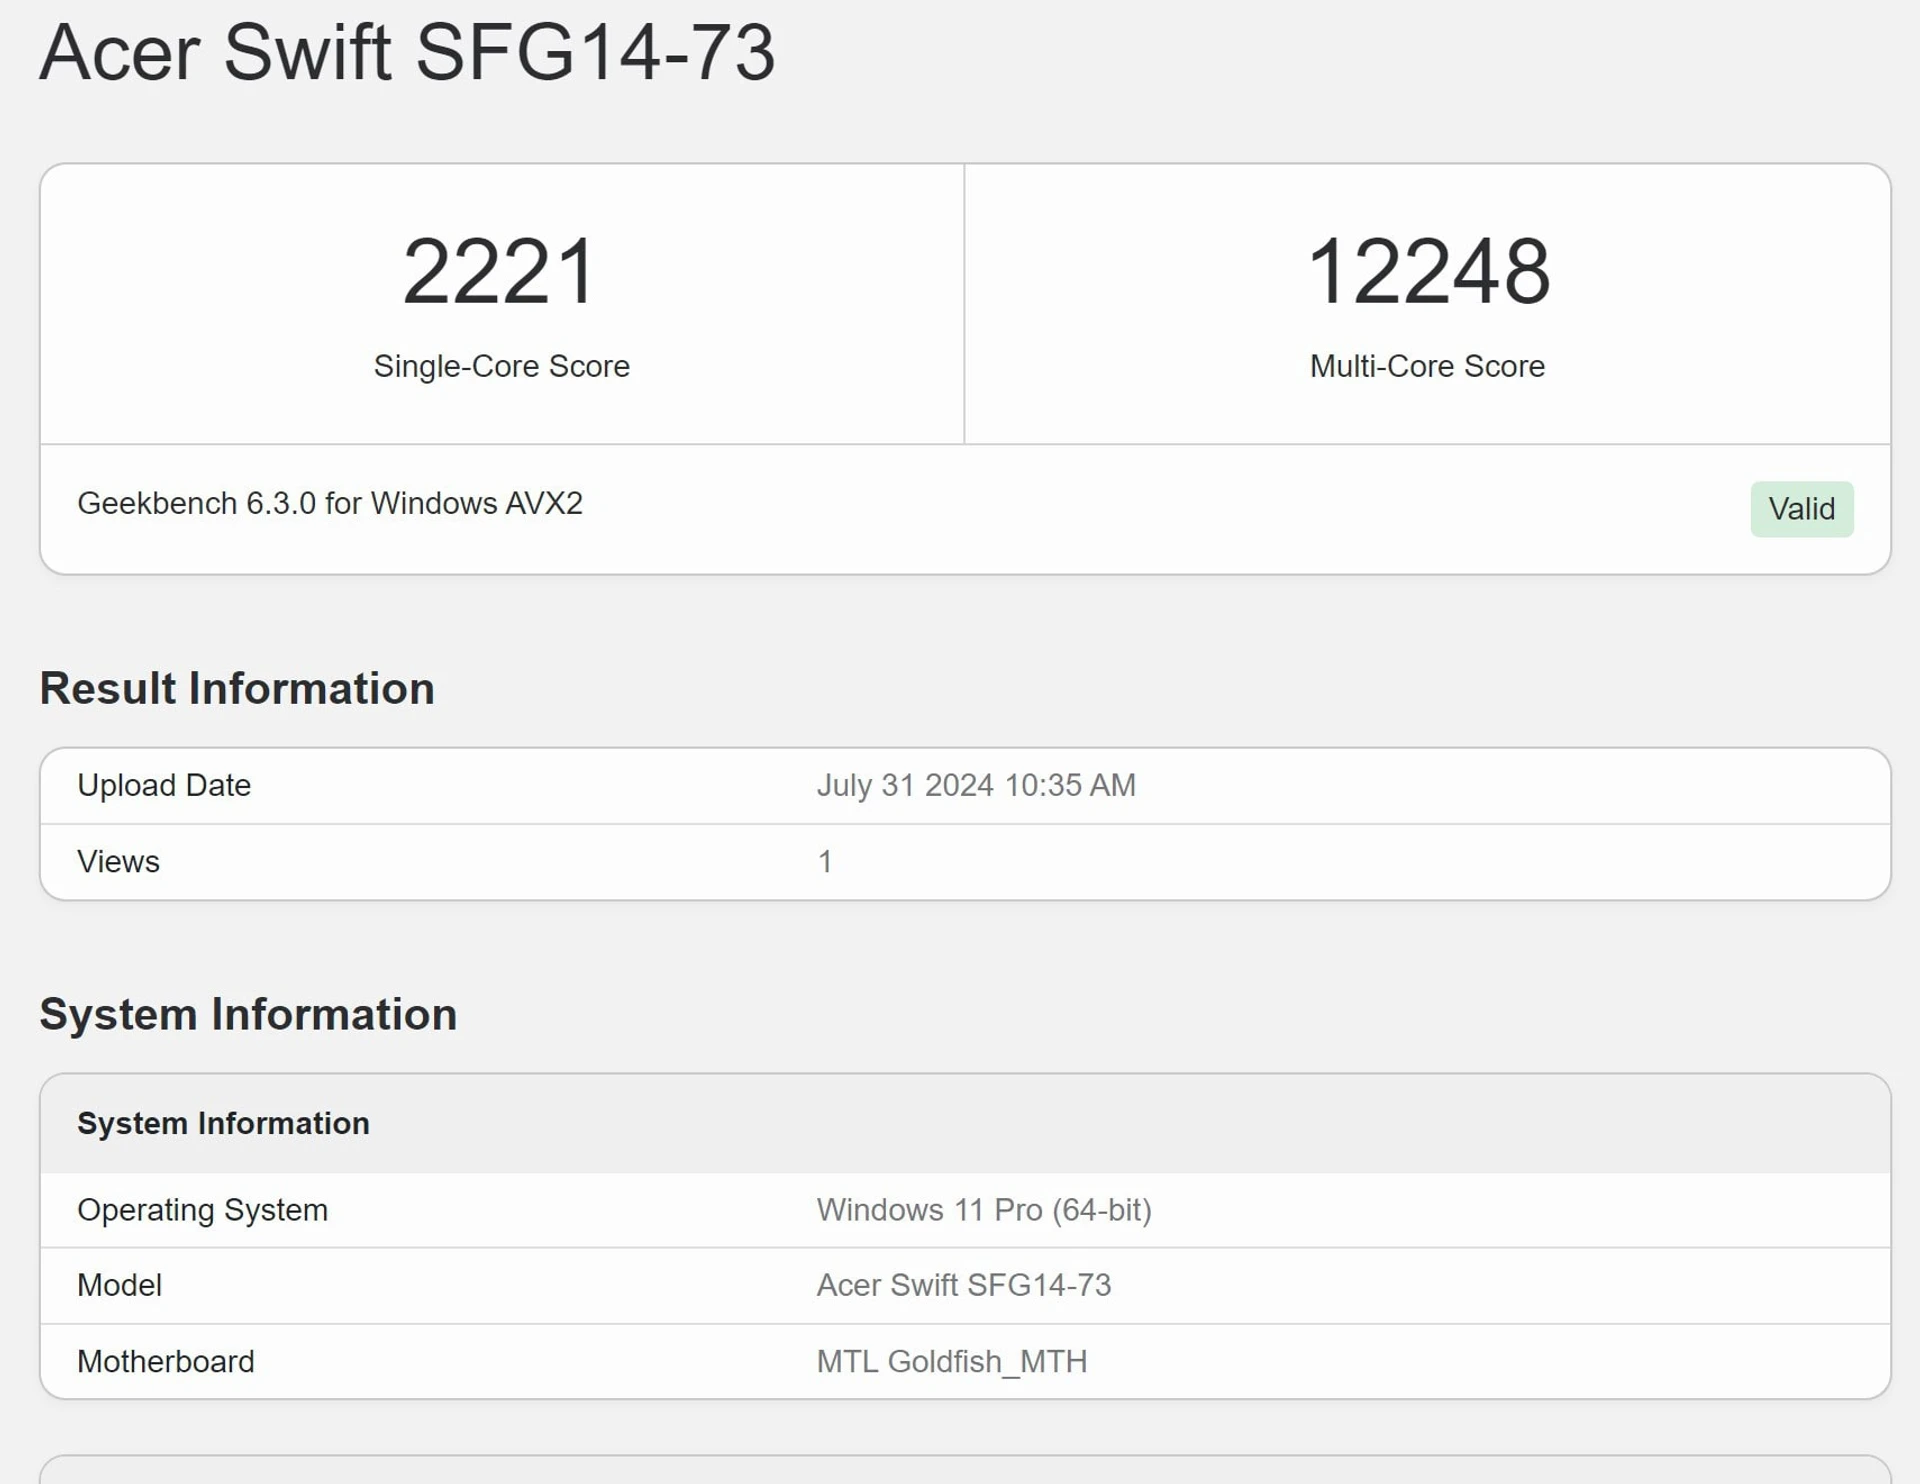Select the 12248 multi-core score value

click(x=1428, y=271)
